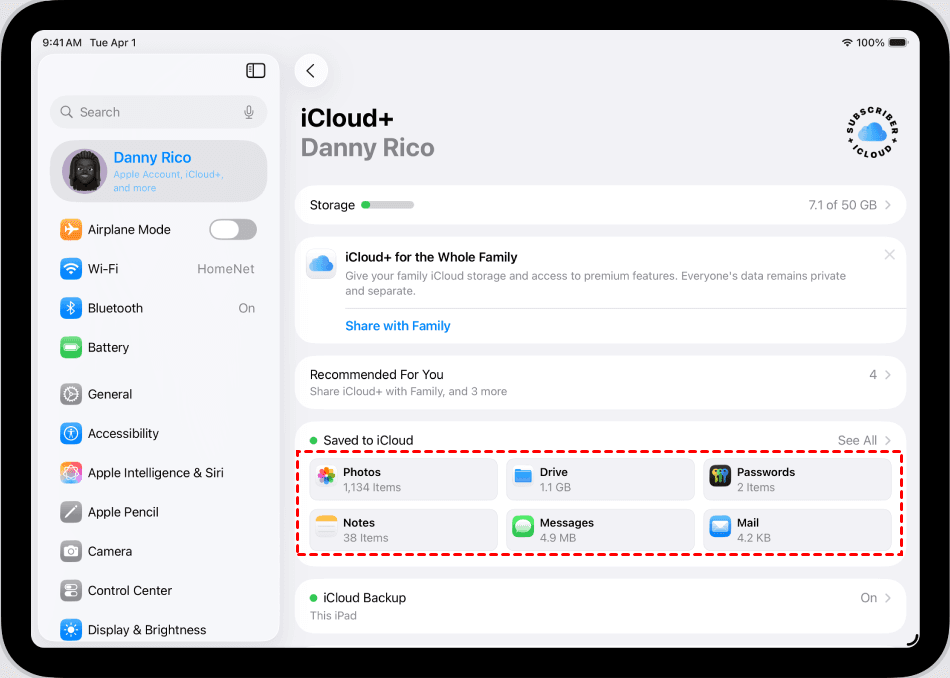Image resolution: width=950 pixels, height=678 pixels.
Task: Select Battery in the sidebar
Action: click(159, 347)
